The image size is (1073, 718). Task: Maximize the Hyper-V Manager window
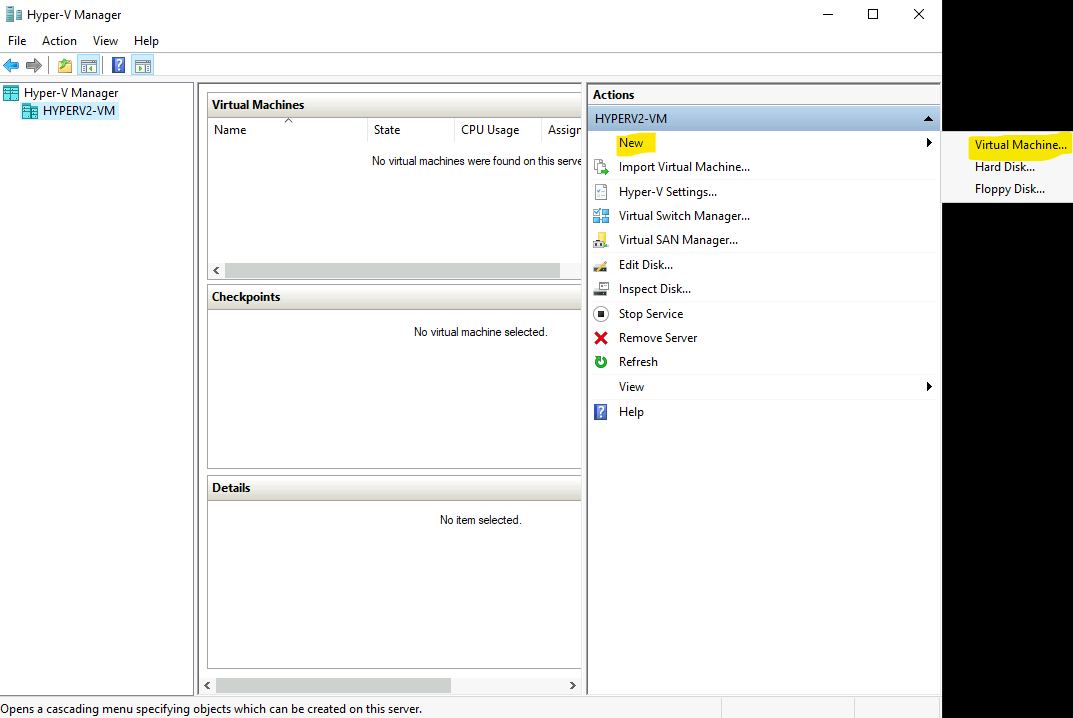[873, 14]
